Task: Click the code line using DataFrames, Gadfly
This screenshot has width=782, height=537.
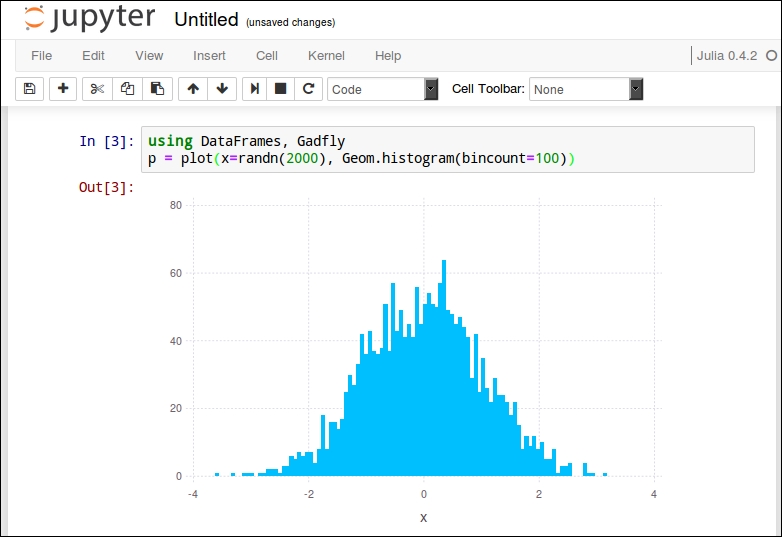Action: 246,142
